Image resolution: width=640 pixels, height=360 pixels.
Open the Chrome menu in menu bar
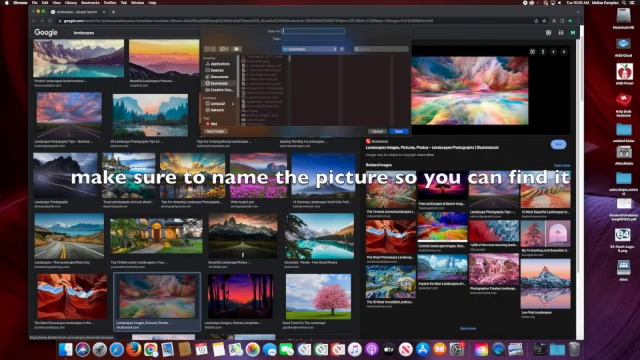pyautogui.click(x=20, y=2)
